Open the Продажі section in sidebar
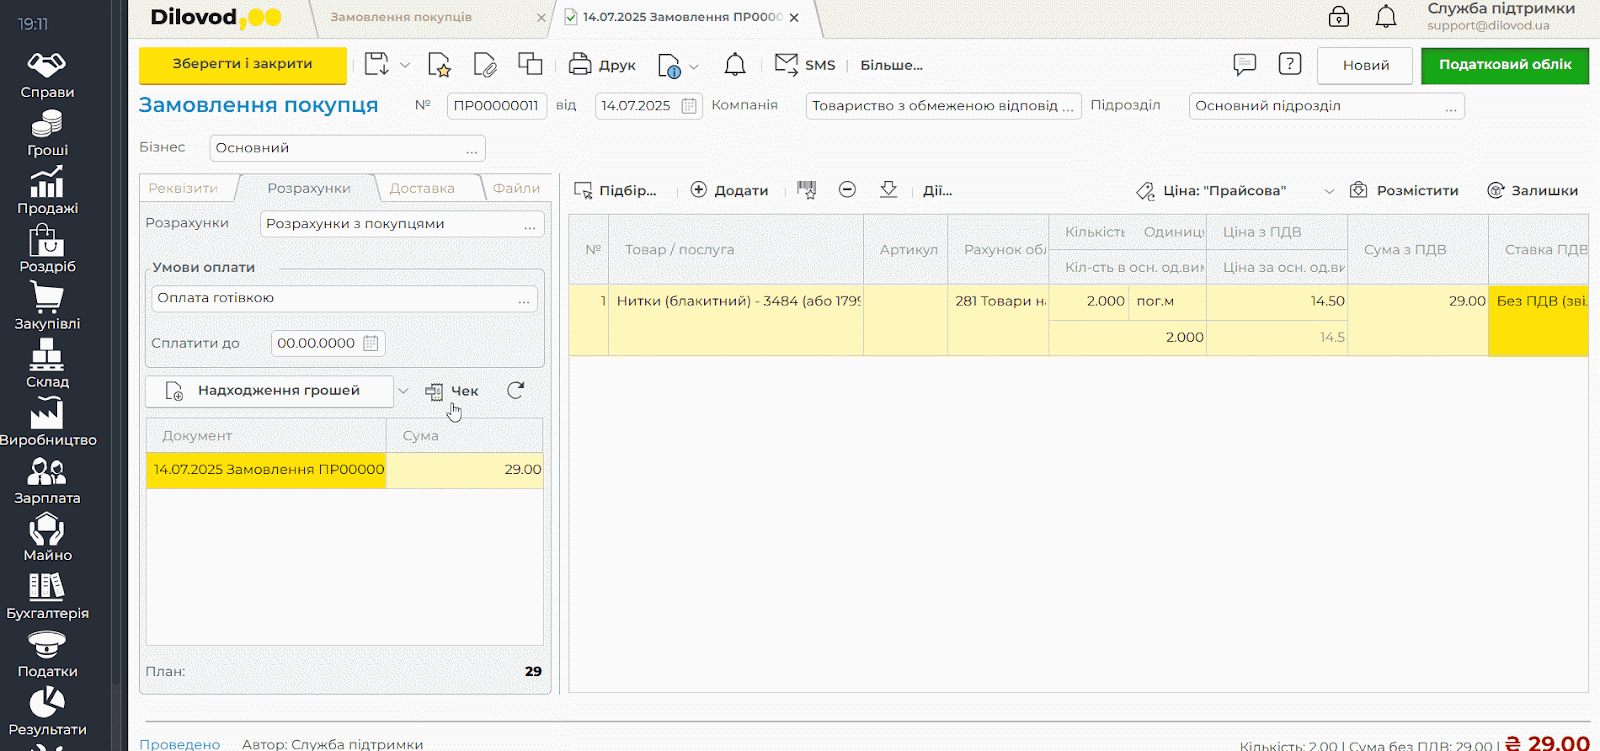Image resolution: width=1600 pixels, height=751 pixels. click(x=47, y=191)
